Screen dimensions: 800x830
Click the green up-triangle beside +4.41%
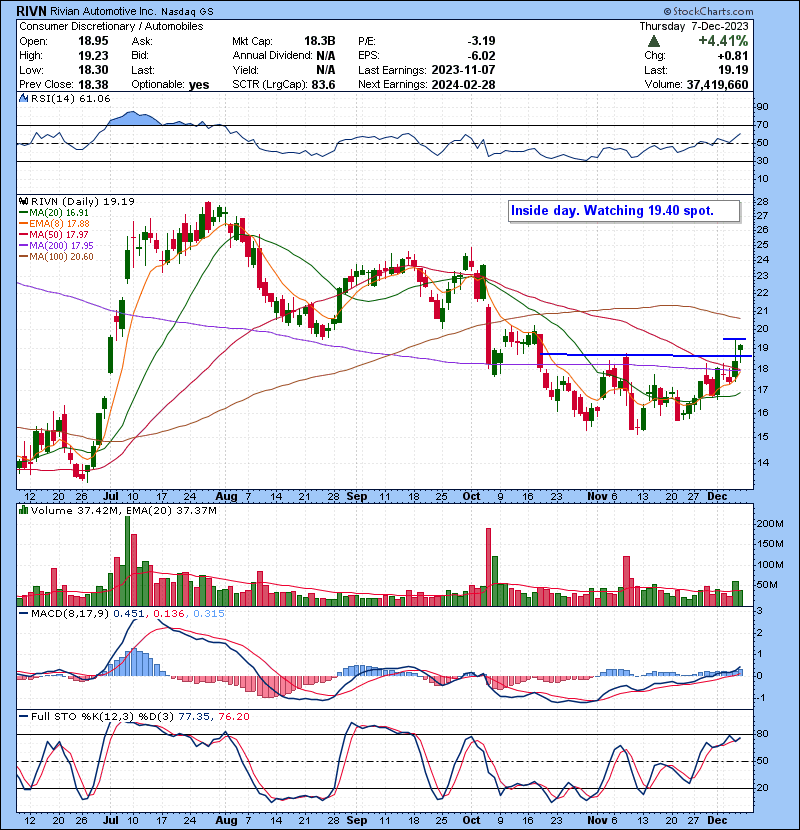(654, 41)
